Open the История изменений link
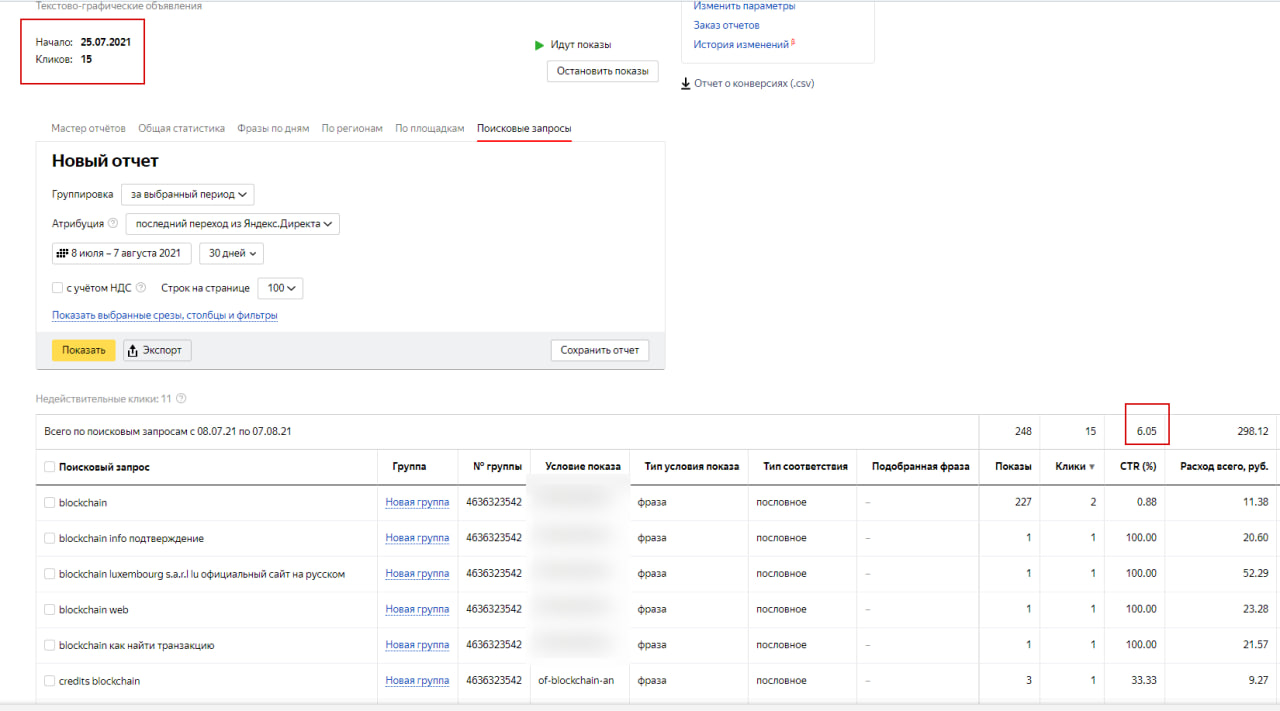 click(741, 45)
